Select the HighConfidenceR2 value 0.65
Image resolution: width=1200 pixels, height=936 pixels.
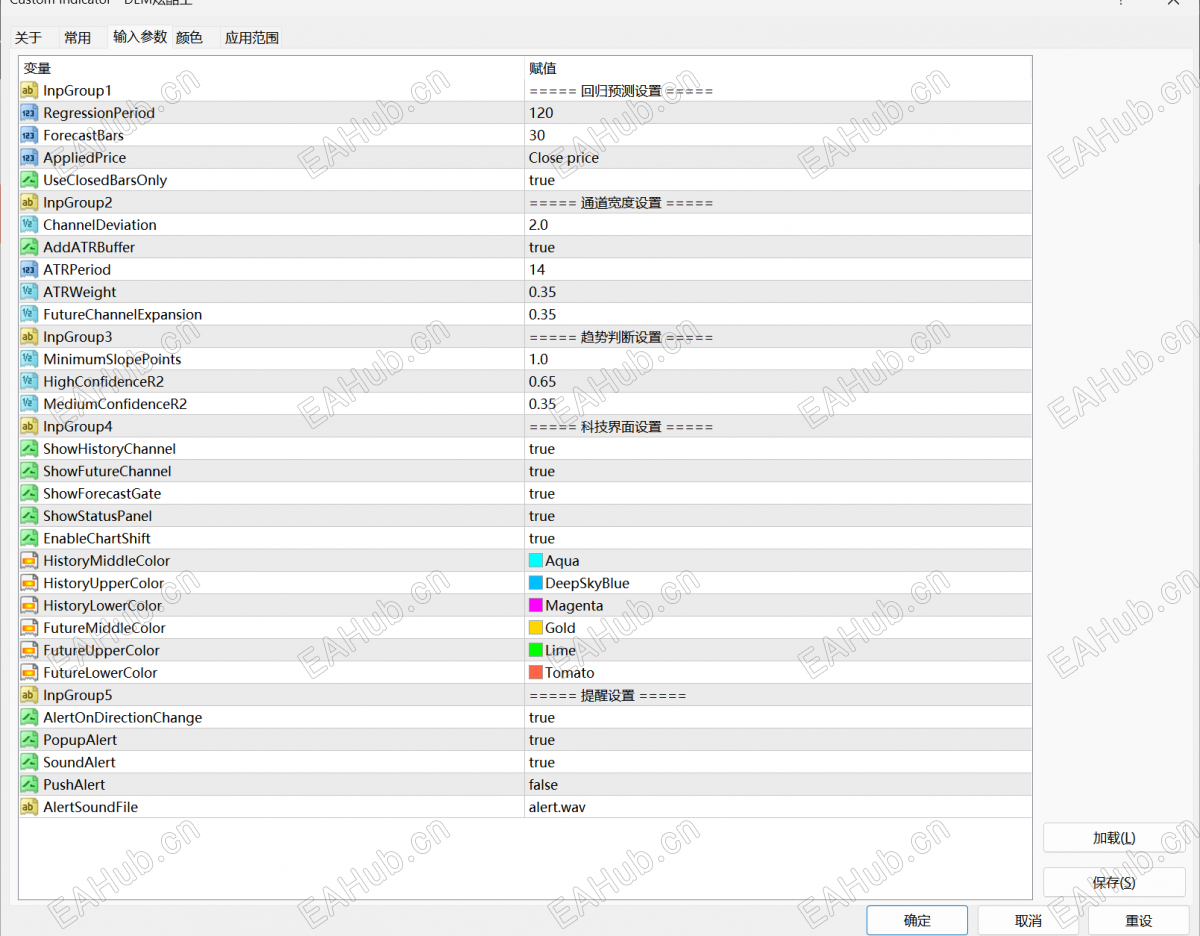(x=778, y=382)
